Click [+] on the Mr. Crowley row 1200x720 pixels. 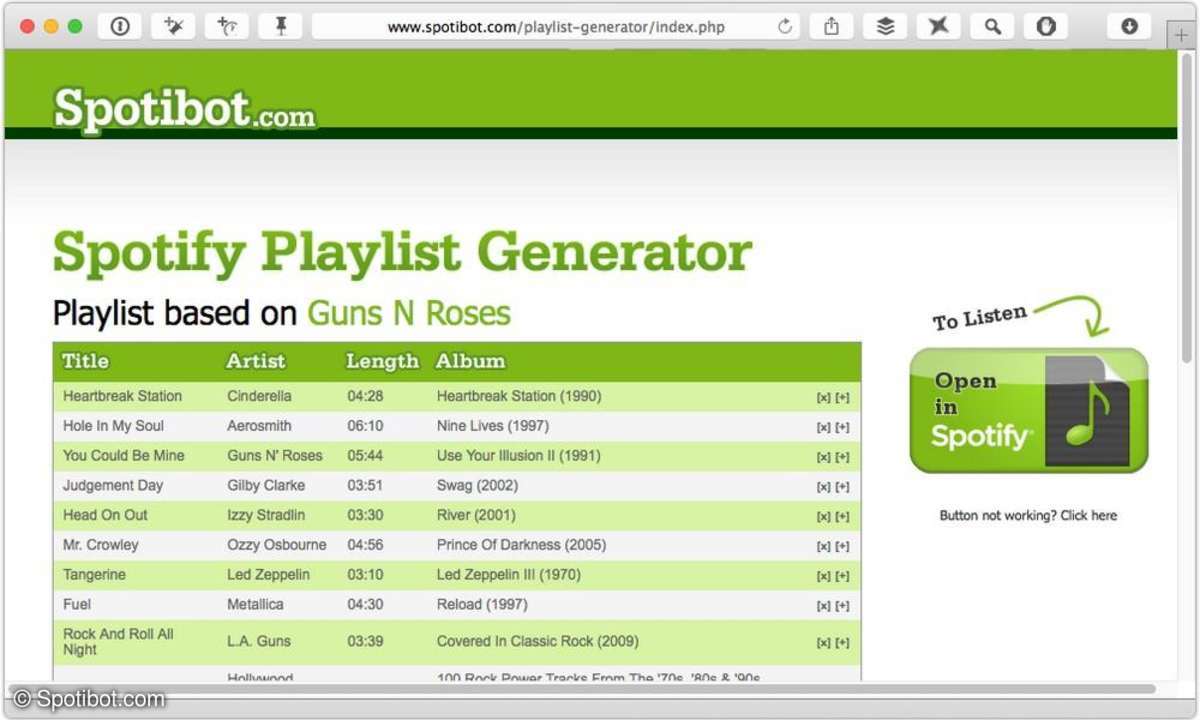[x=842, y=546]
